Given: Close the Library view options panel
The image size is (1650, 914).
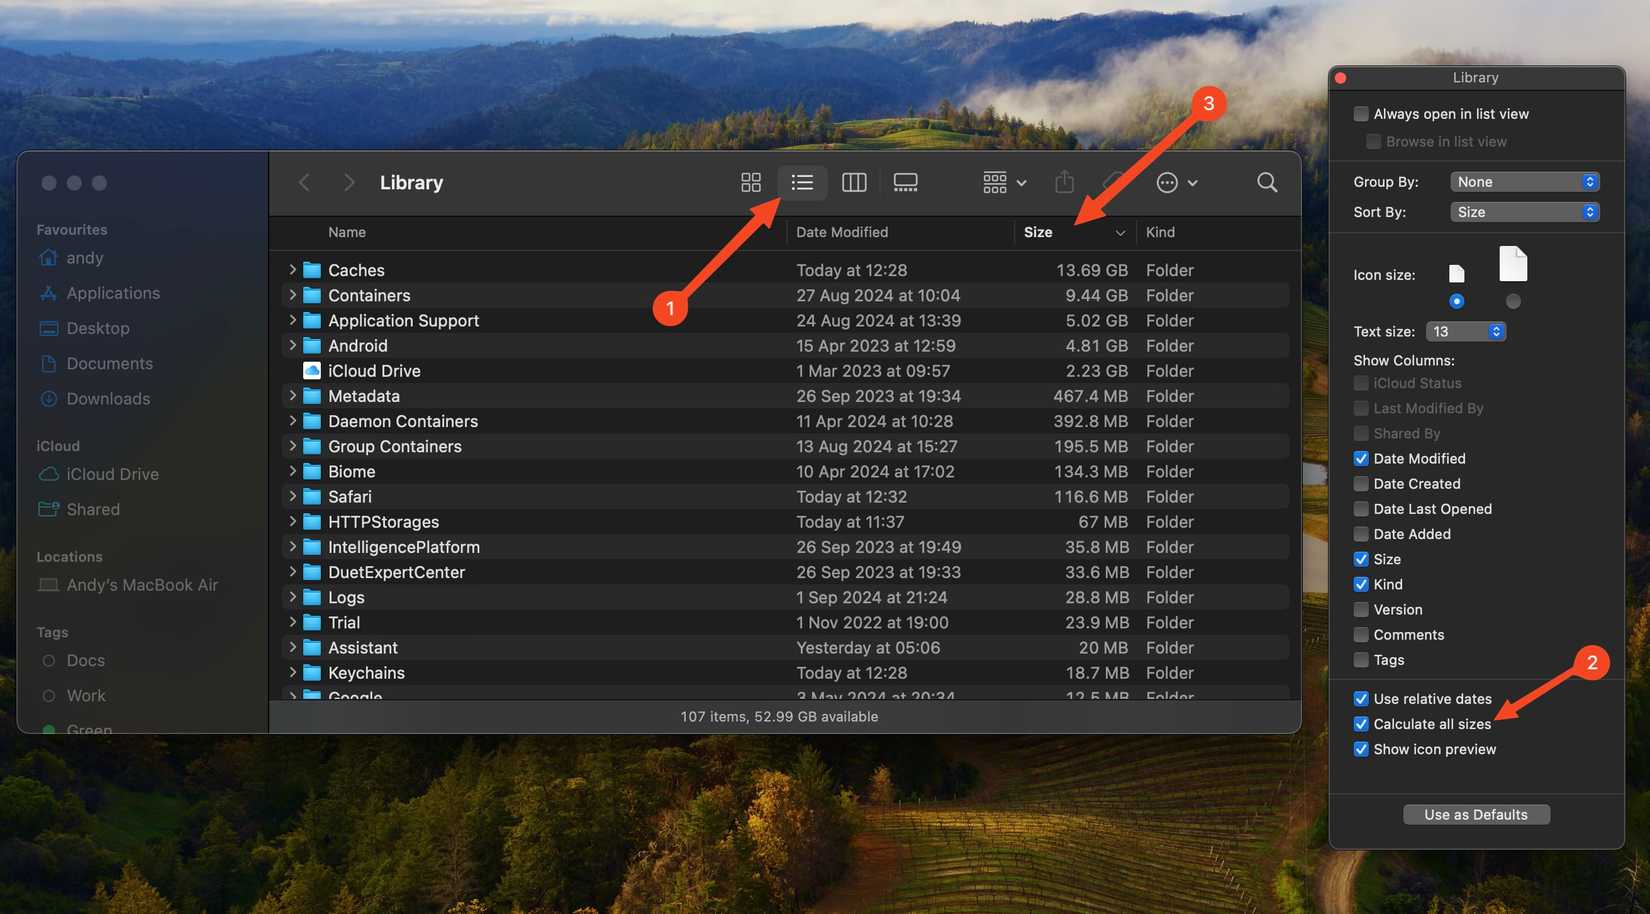Looking at the screenshot, I should point(1341,78).
